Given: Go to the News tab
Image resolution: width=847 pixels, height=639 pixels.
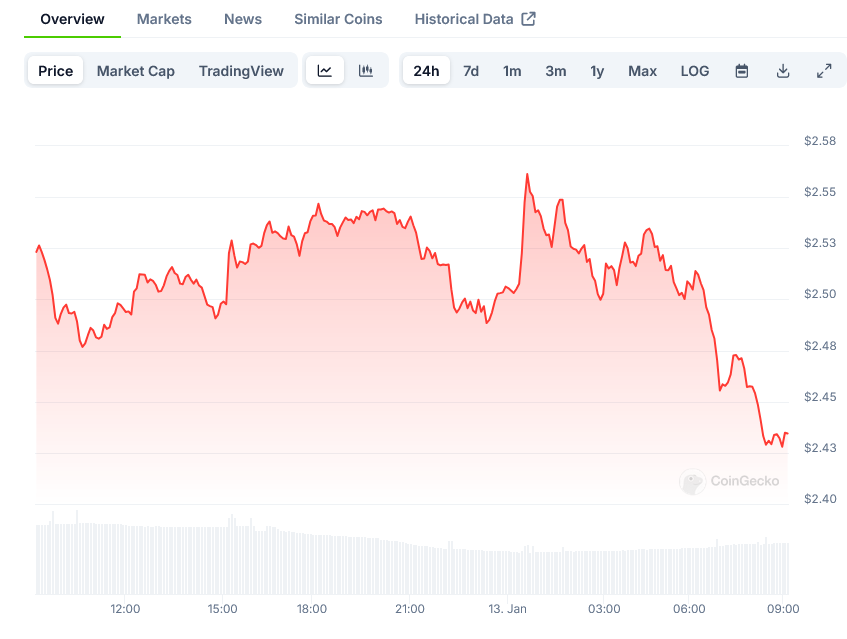Looking at the screenshot, I should (x=243, y=19).
